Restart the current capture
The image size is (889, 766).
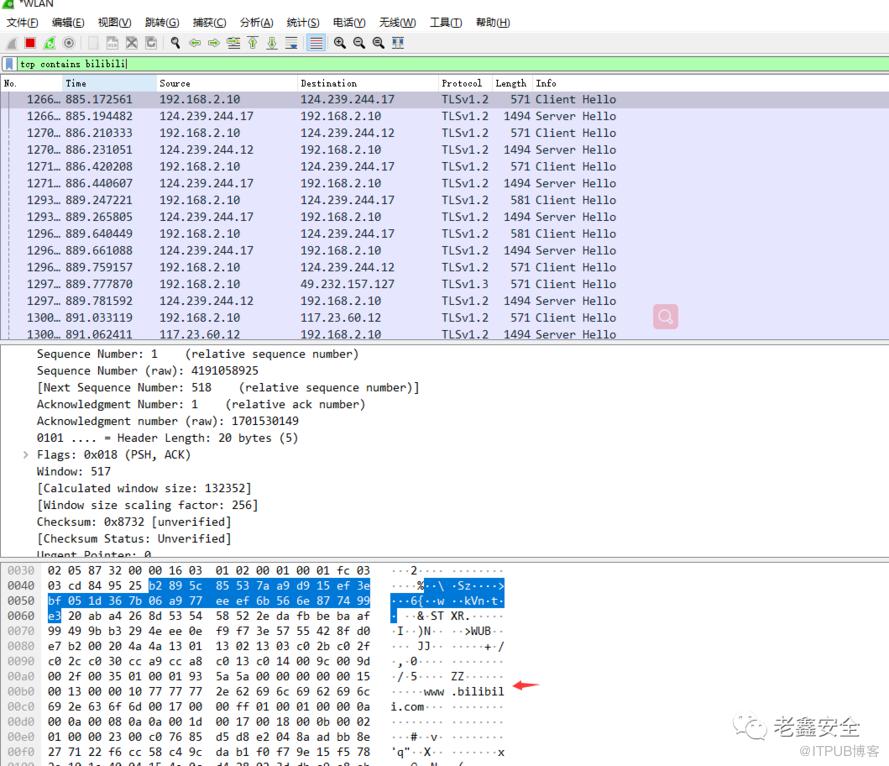tap(49, 43)
